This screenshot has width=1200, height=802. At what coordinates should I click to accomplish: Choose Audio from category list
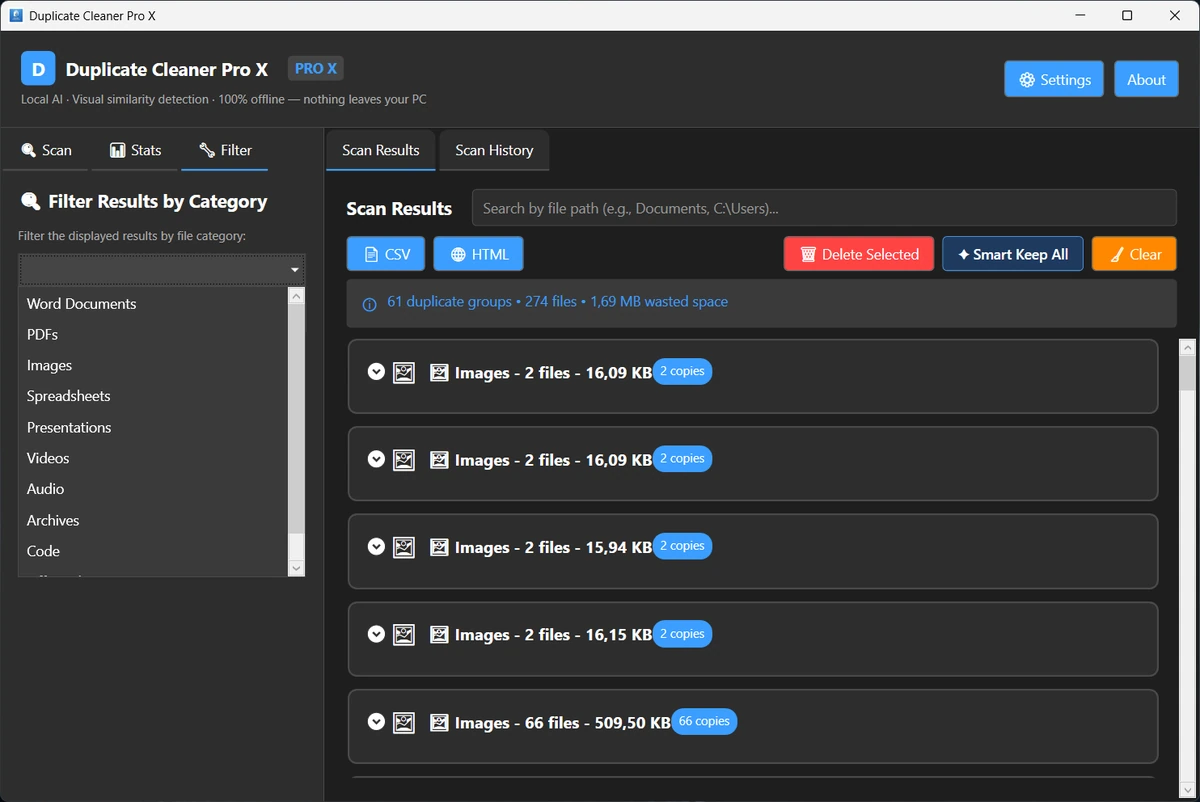coord(153,489)
